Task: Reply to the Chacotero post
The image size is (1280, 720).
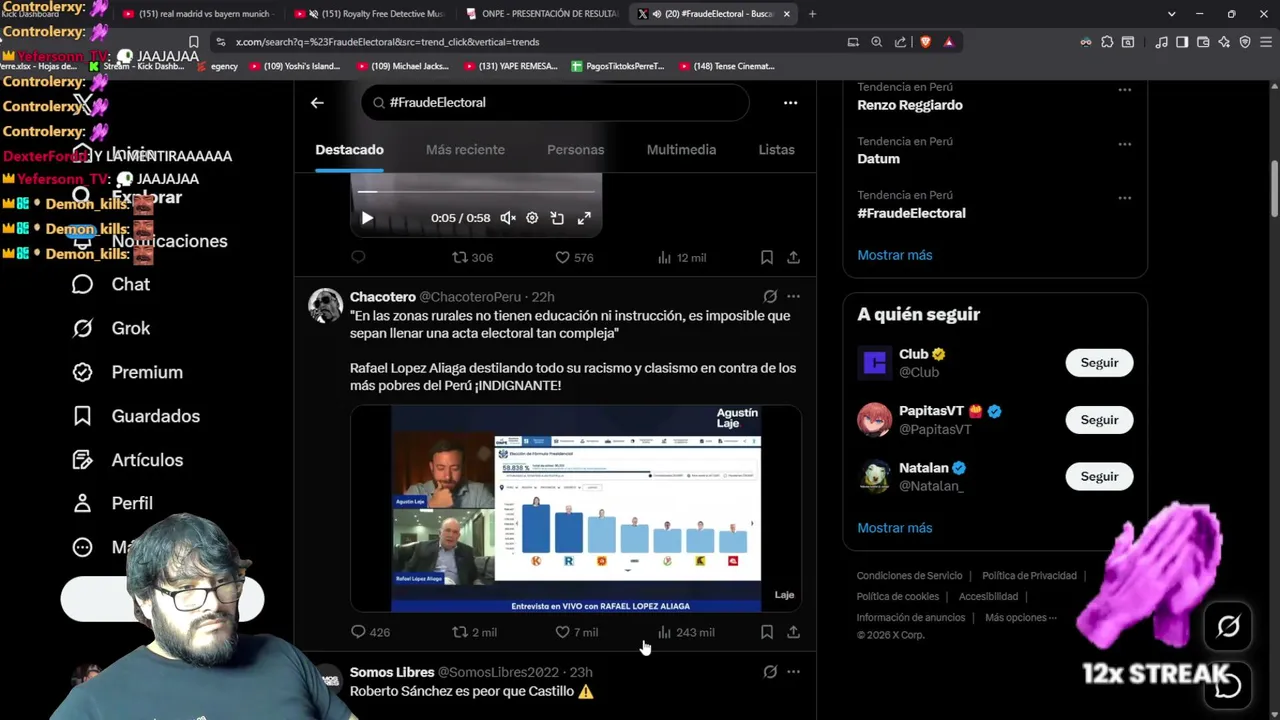Action: coord(370,632)
